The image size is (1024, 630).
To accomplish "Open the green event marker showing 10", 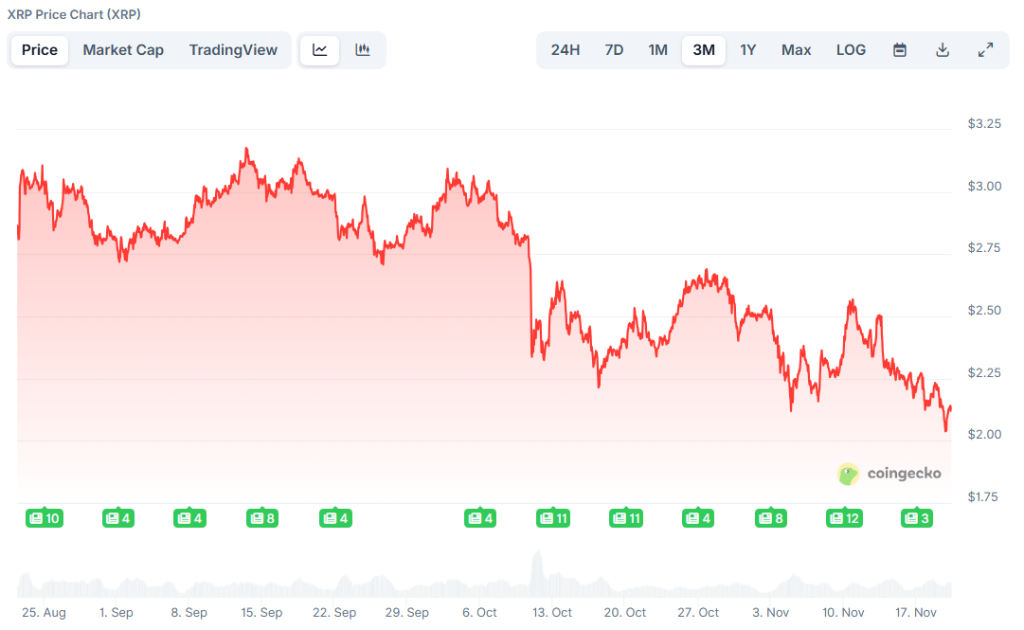I will (44, 518).
